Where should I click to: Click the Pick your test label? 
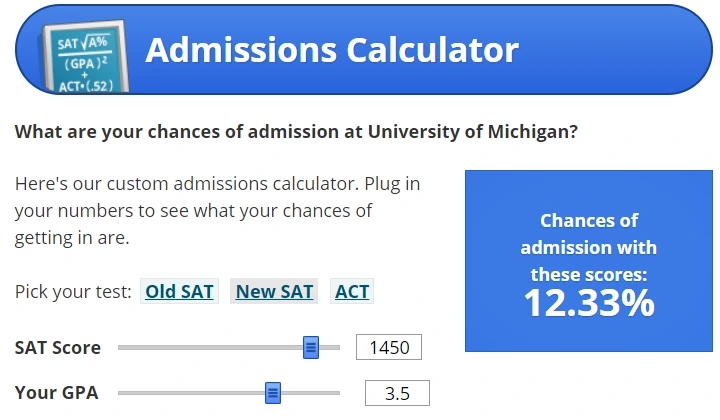point(73,291)
